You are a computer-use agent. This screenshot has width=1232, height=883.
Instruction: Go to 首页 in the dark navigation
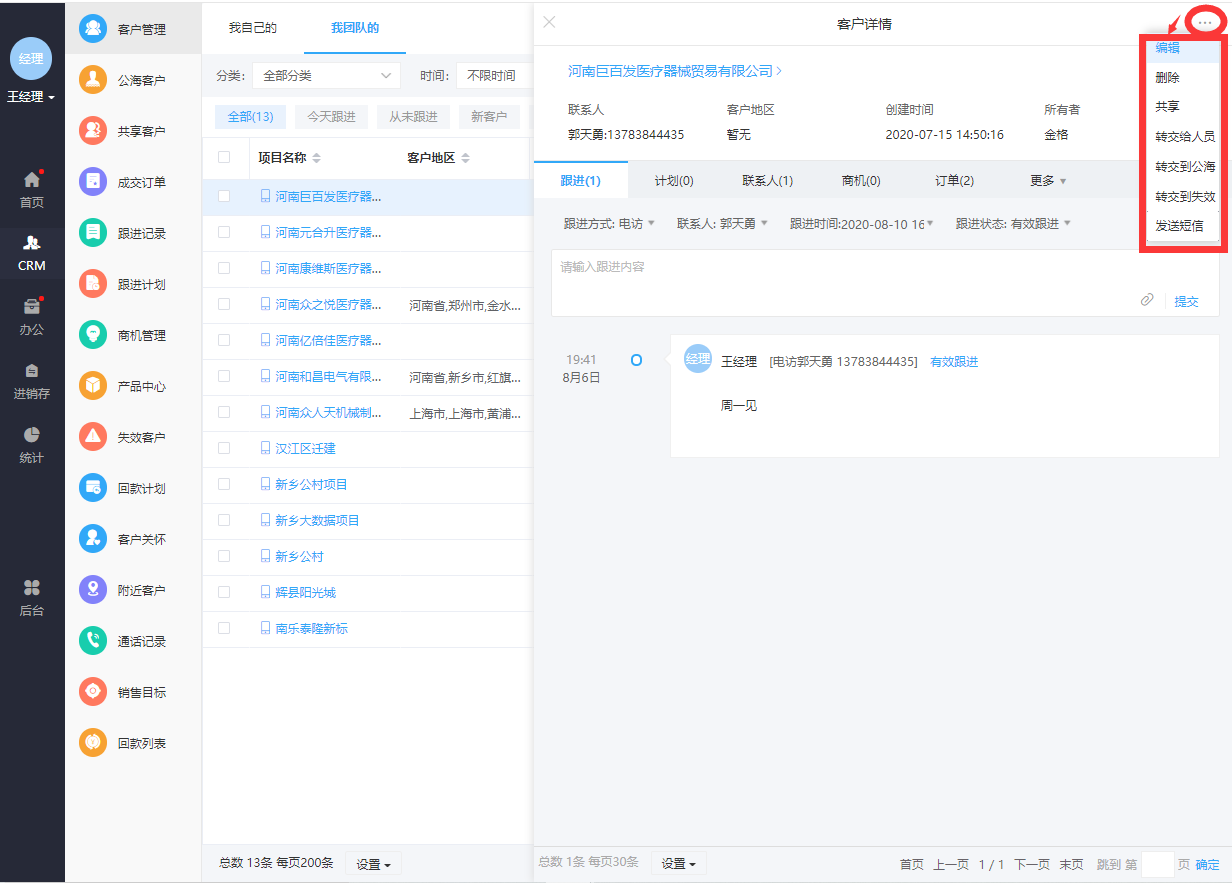coord(32,189)
